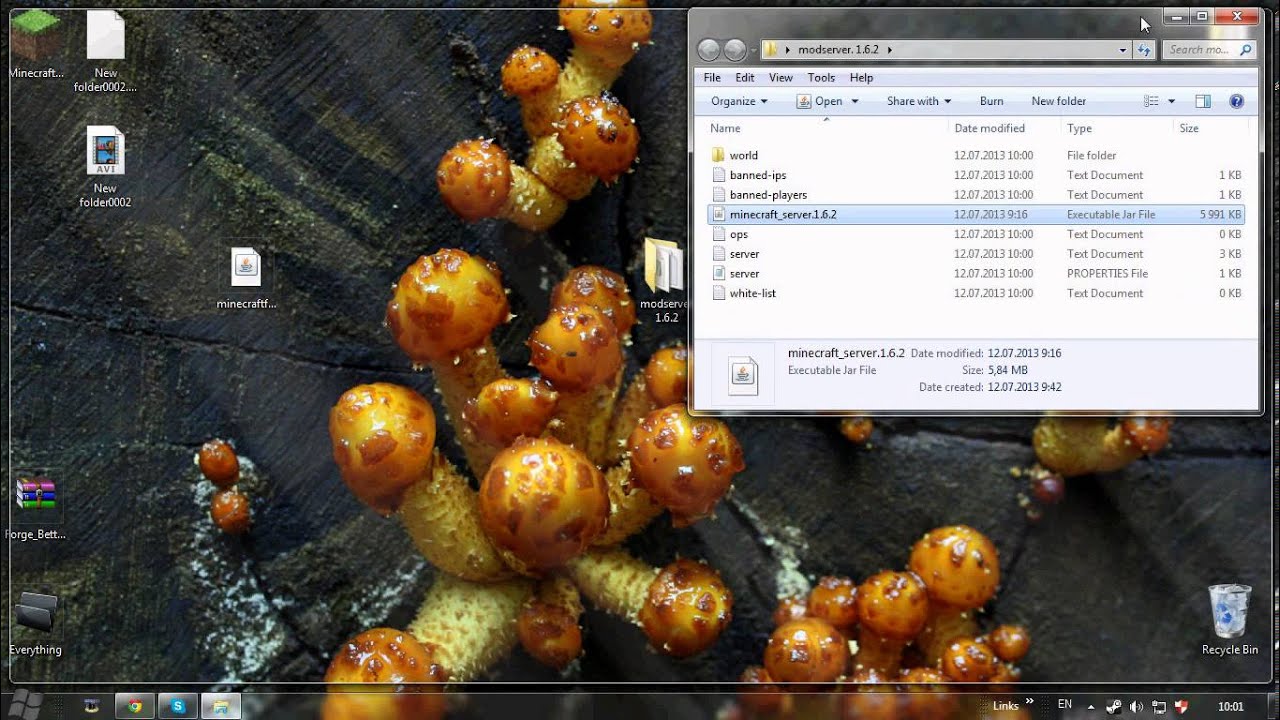Open the Tools menu
1280x720 pixels.
coord(821,77)
